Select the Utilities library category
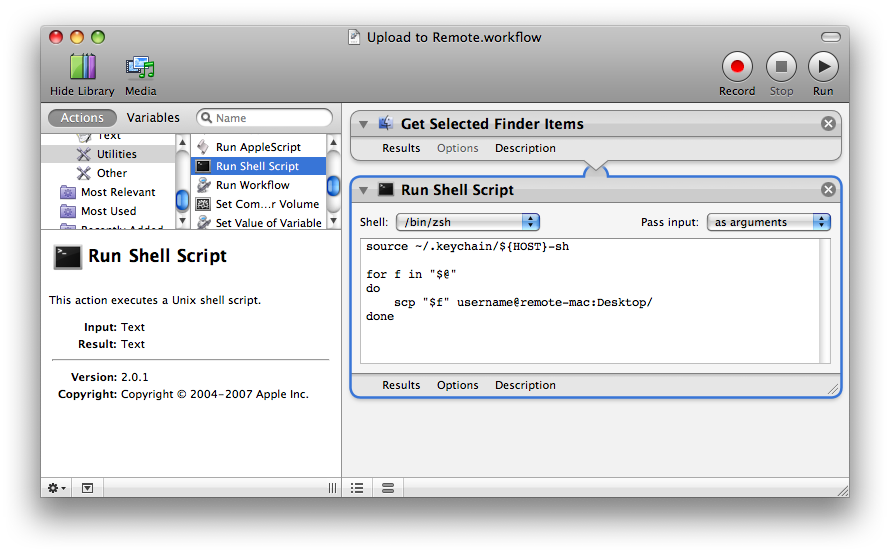This screenshot has height=553, width=890. point(108,154)
